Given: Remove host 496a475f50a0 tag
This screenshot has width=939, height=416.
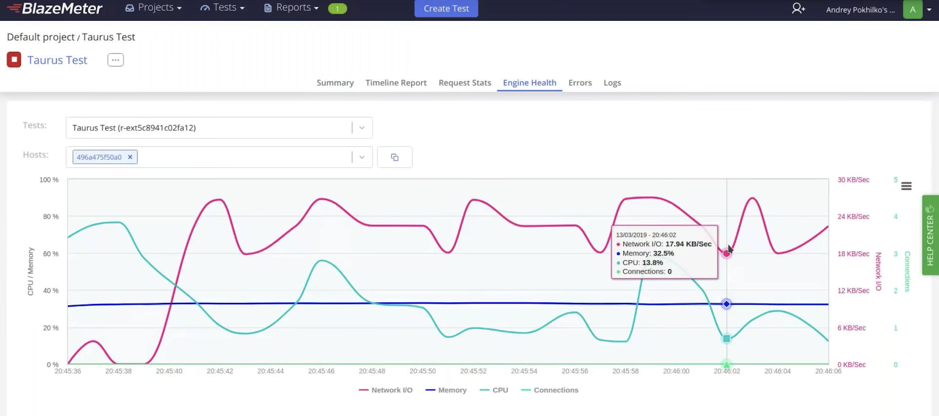Looking at the screenshot, I should point(130,157).
